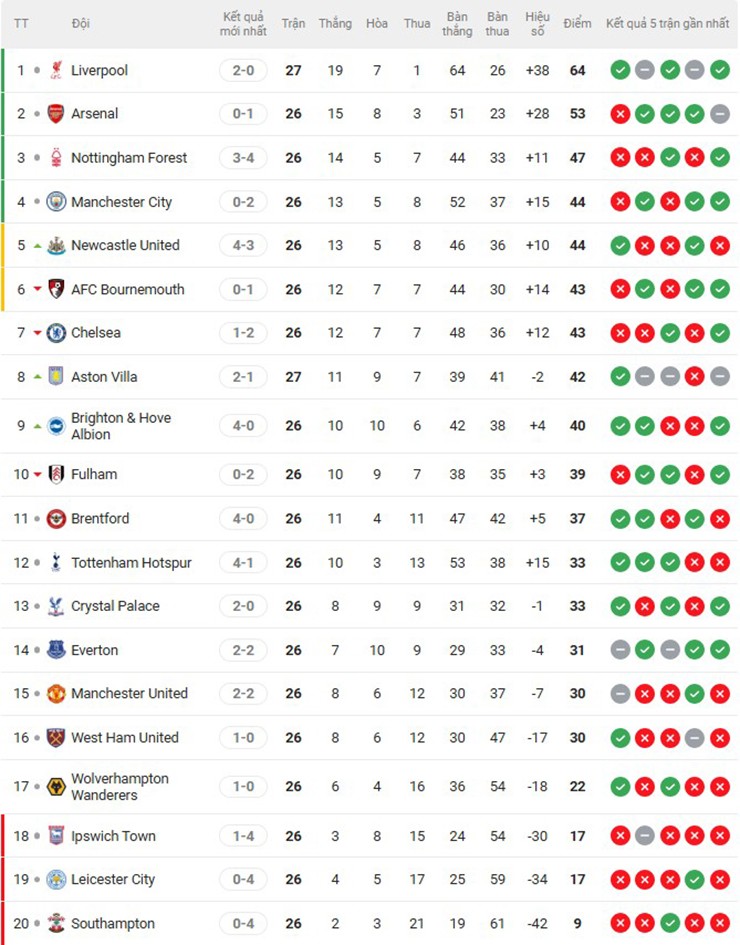Open the Brentford team page
740x945 pixels.
(100, 519)
